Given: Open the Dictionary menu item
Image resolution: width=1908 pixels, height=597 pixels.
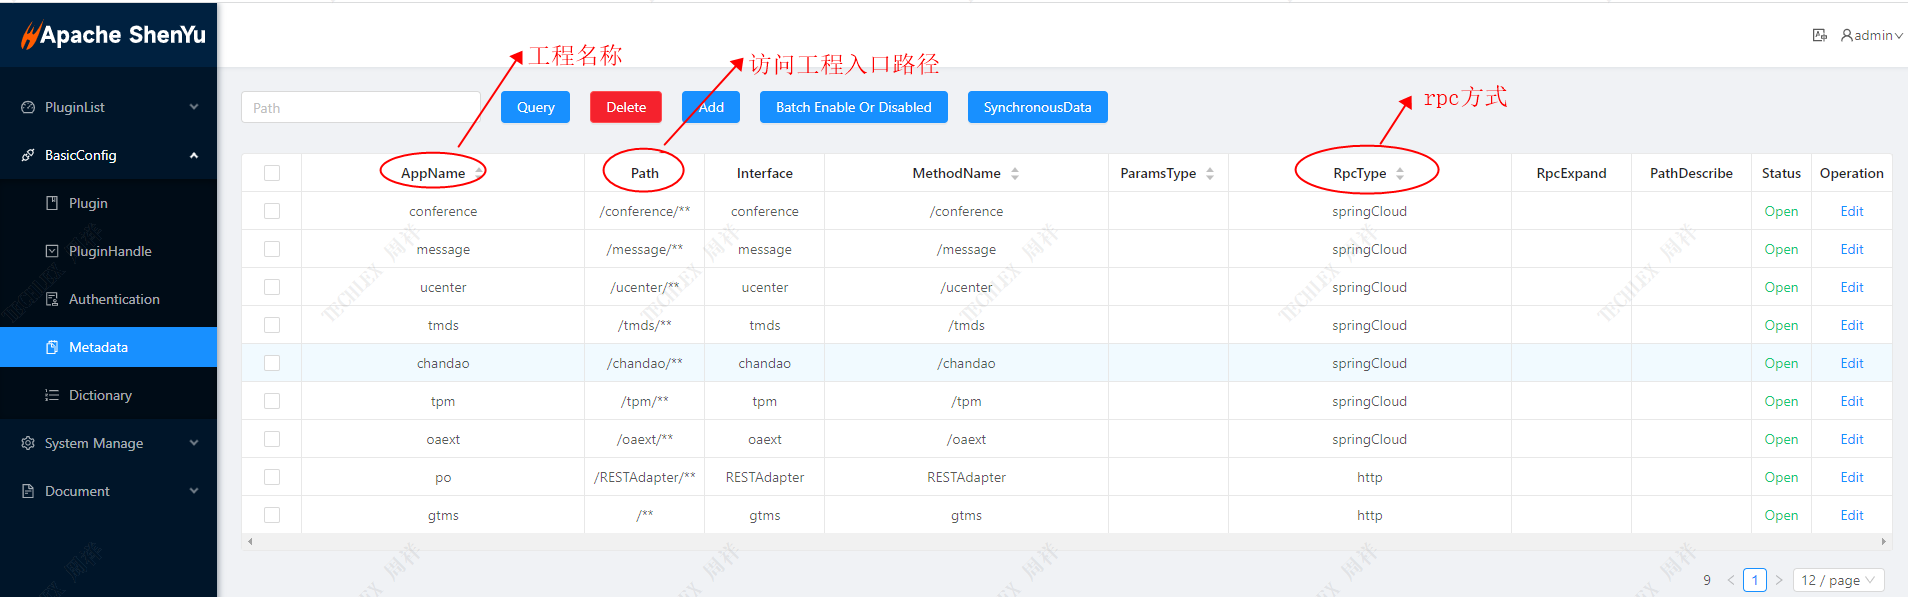Looking at the screenshot, I should tap(108, 395).
